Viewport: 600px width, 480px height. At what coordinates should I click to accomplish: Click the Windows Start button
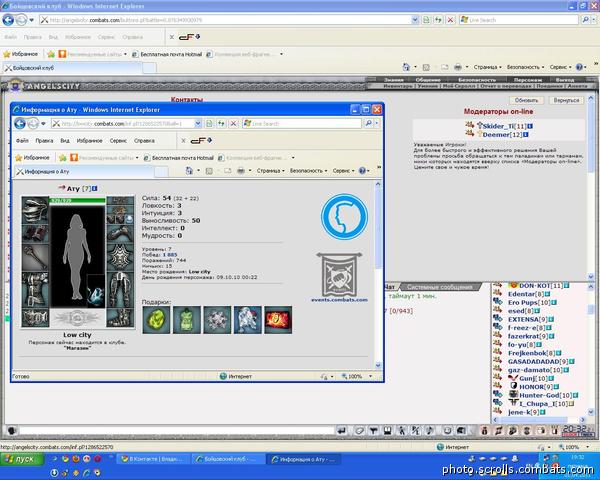pyautogui.click(x=22, y=459)
